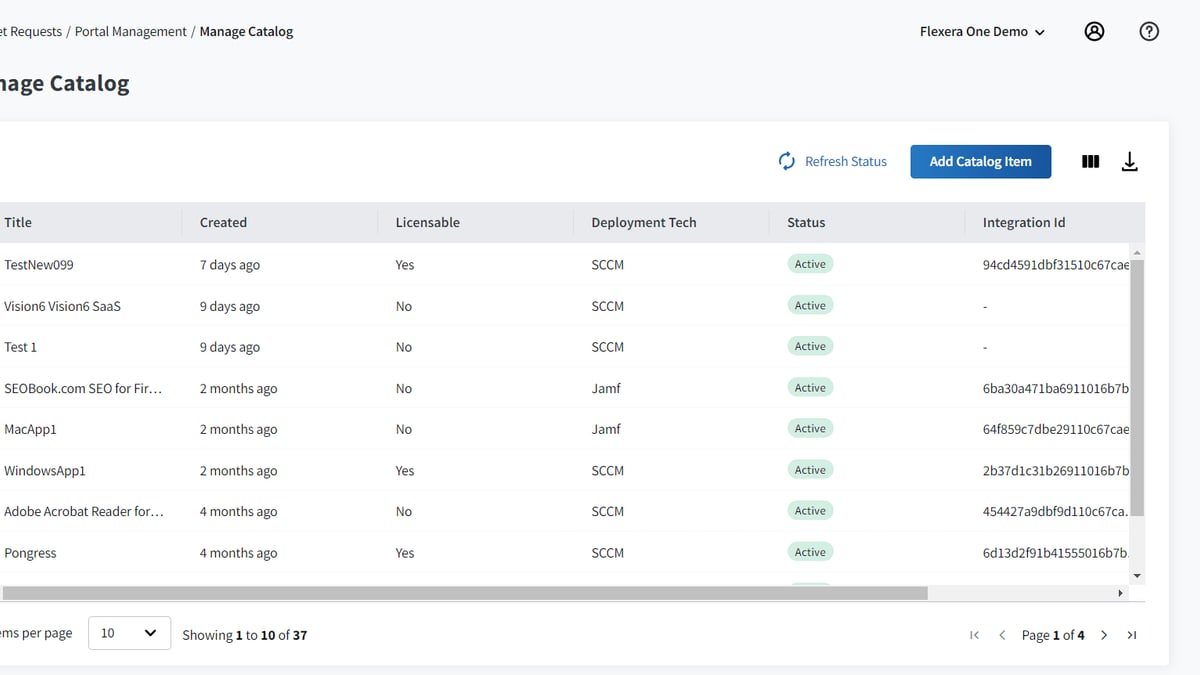Open the Flexera One Demo organization dropdown
Screen dimensions: 1200x675
click(982, 31)
